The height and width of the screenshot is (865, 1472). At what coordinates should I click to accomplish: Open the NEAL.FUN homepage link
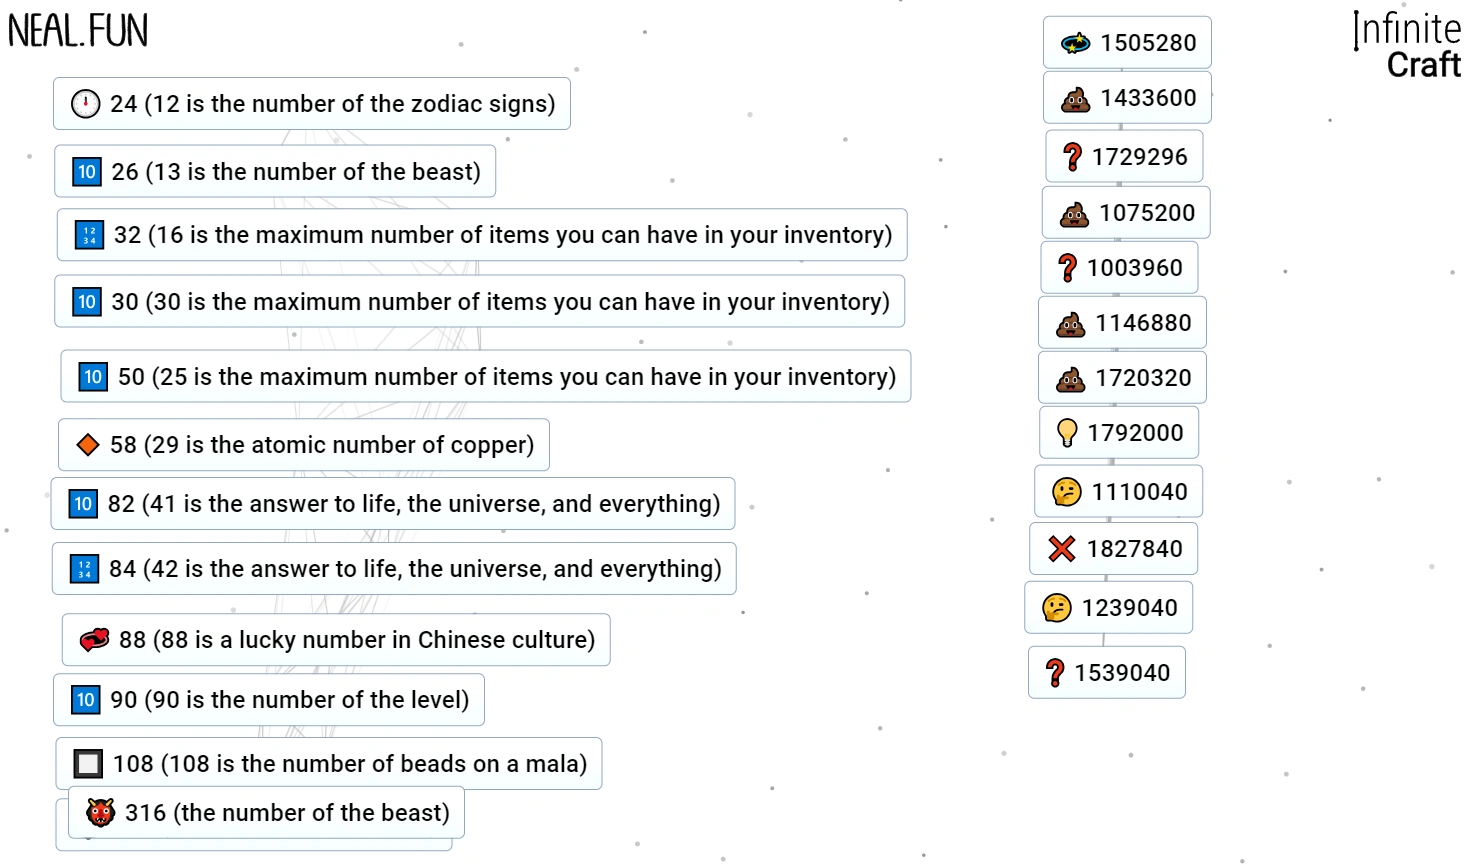pyautogui.click(x=78, y=30)
